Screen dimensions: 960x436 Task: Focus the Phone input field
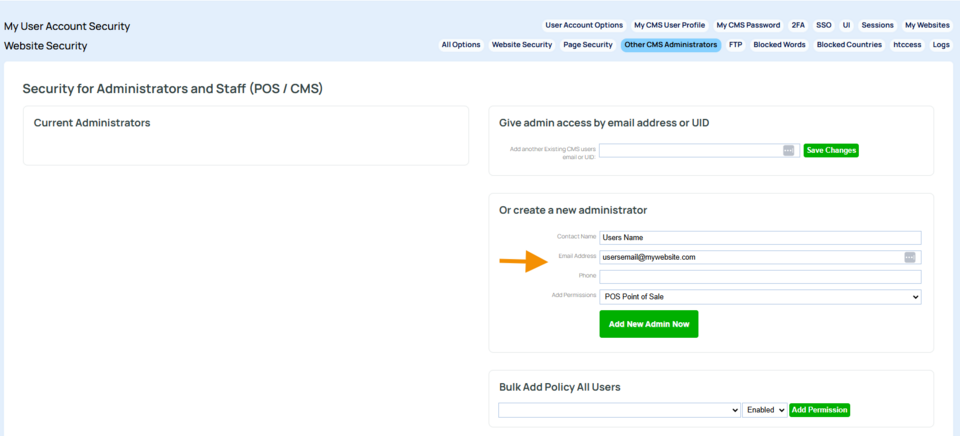(760, 277)
